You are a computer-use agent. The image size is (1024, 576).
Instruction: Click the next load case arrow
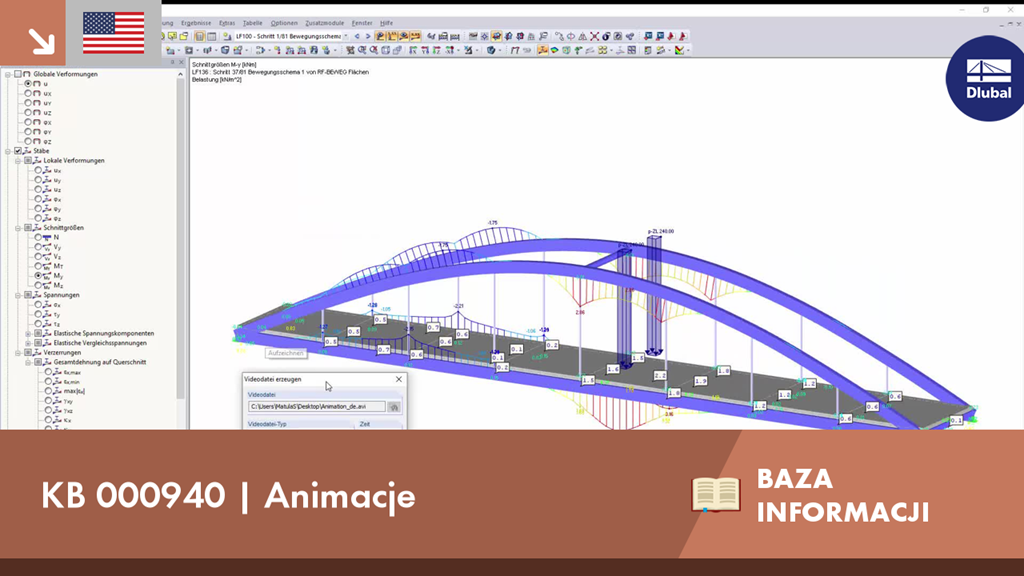[x=368, y=37]
